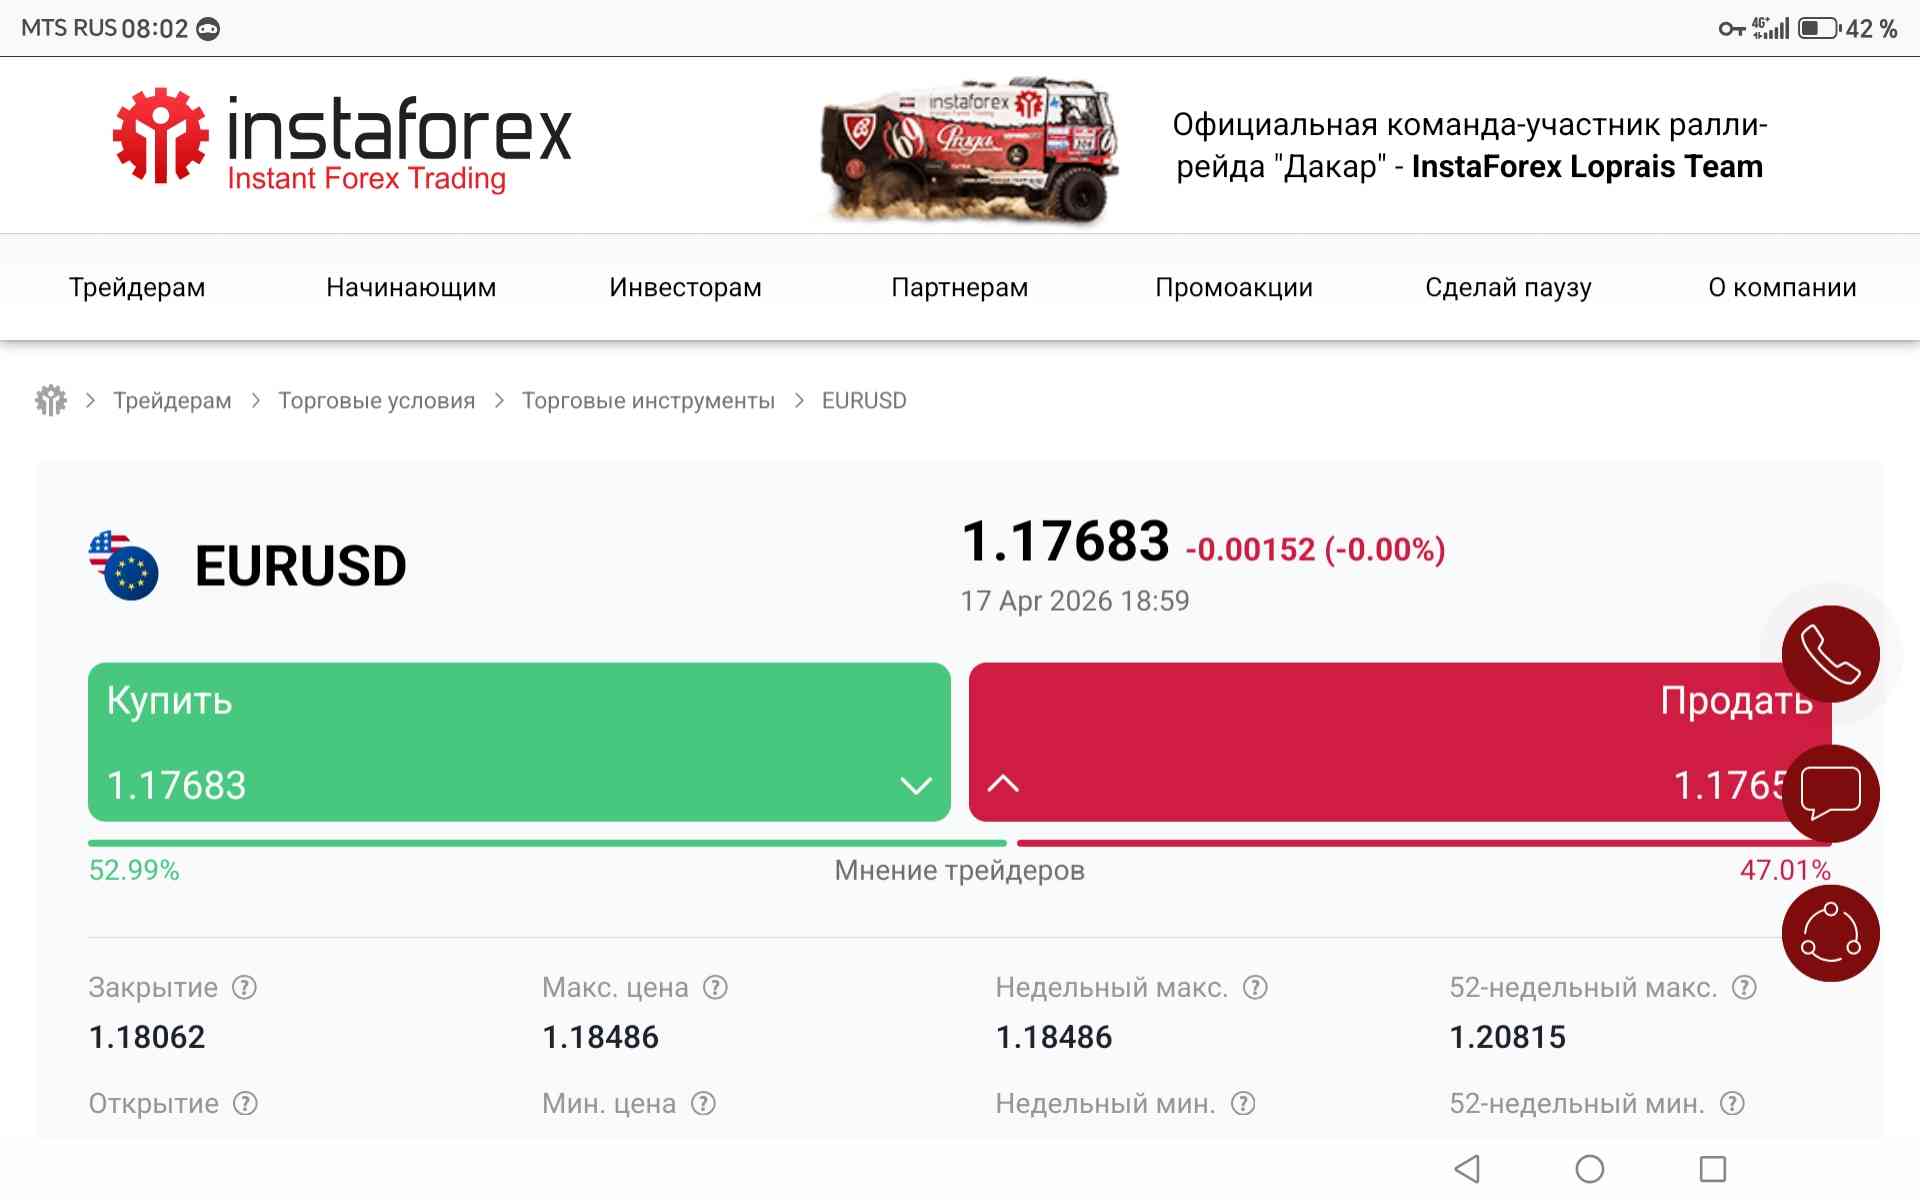Expand the down chevron in Купить
Screen dimensions: 1920x1200
point(916,785)
